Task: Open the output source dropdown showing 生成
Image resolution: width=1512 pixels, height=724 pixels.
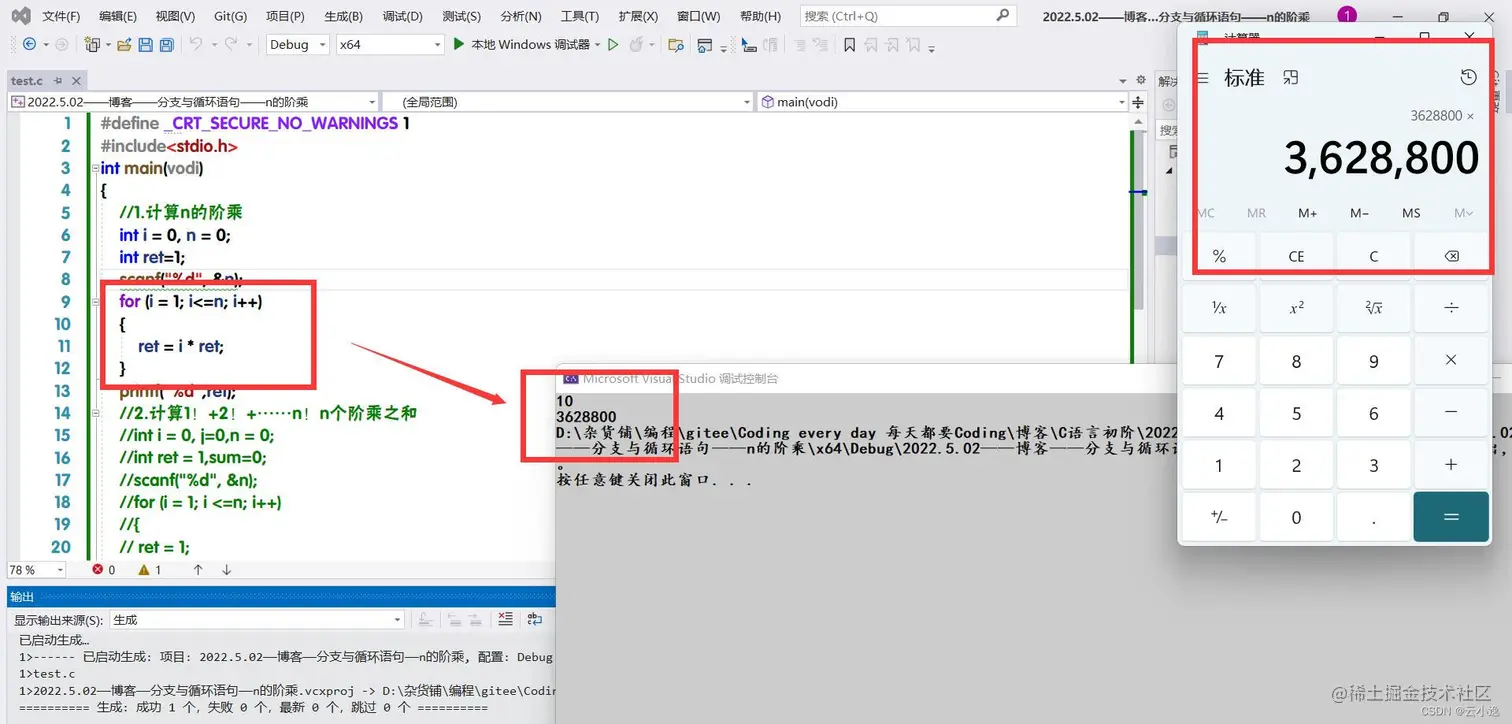Action: tap(258, 620)
